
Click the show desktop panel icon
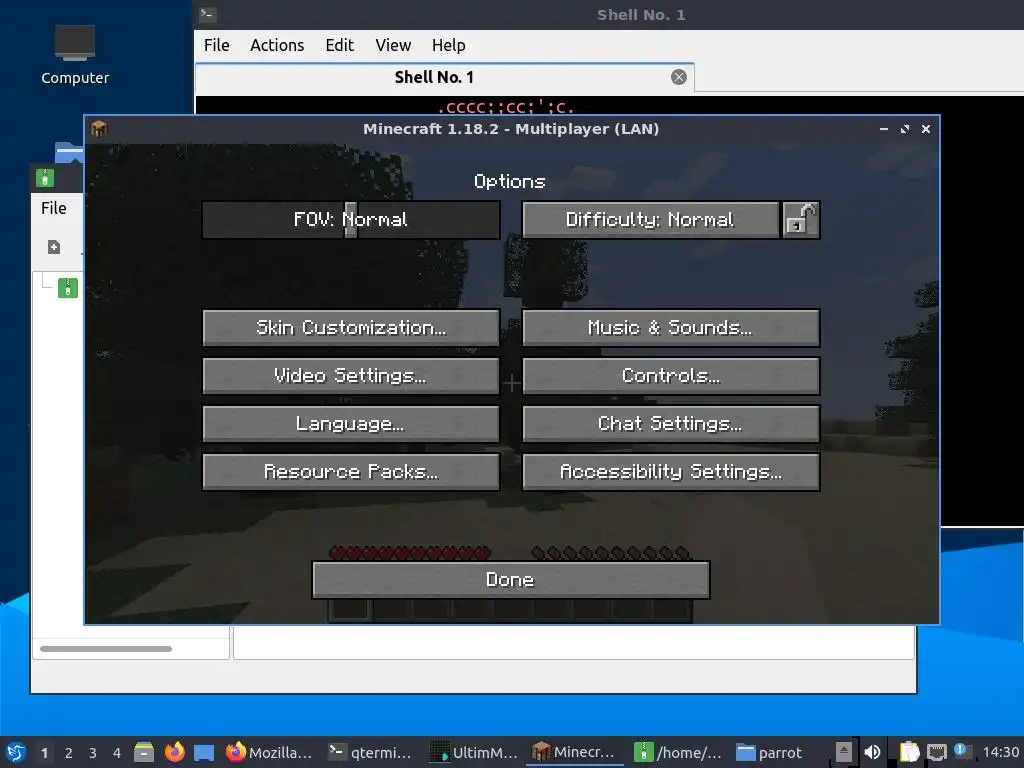[204, 753]
